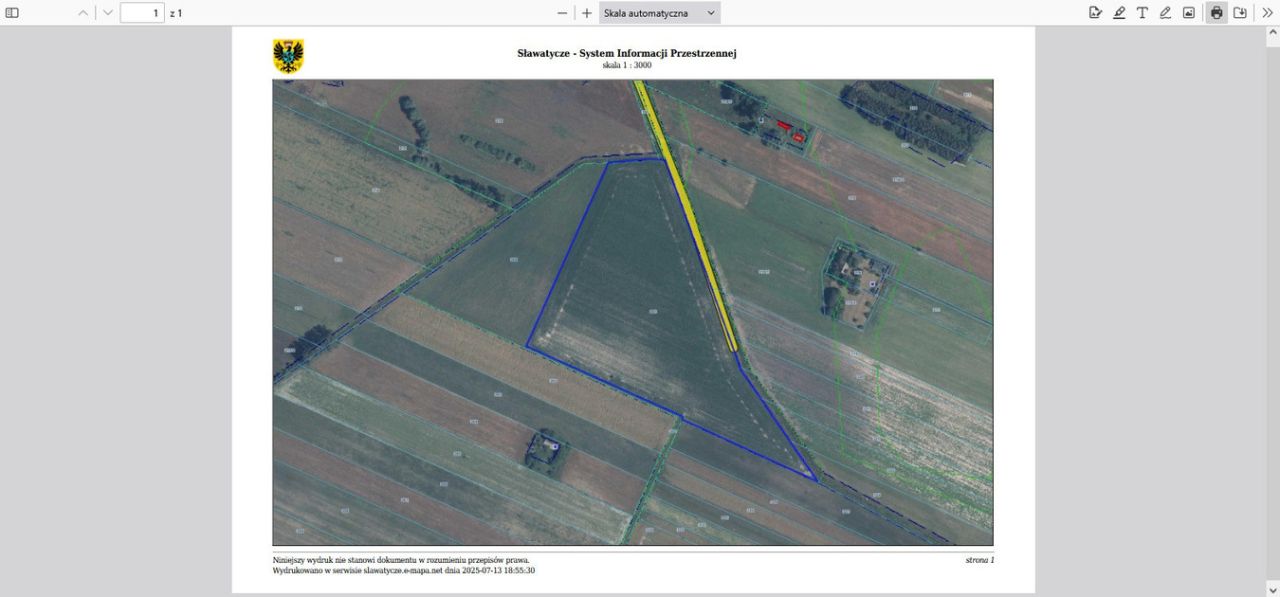Click the text skala 1 : 3000
Viewport: 1280px width, 597px height.
(x=627, y=65)
